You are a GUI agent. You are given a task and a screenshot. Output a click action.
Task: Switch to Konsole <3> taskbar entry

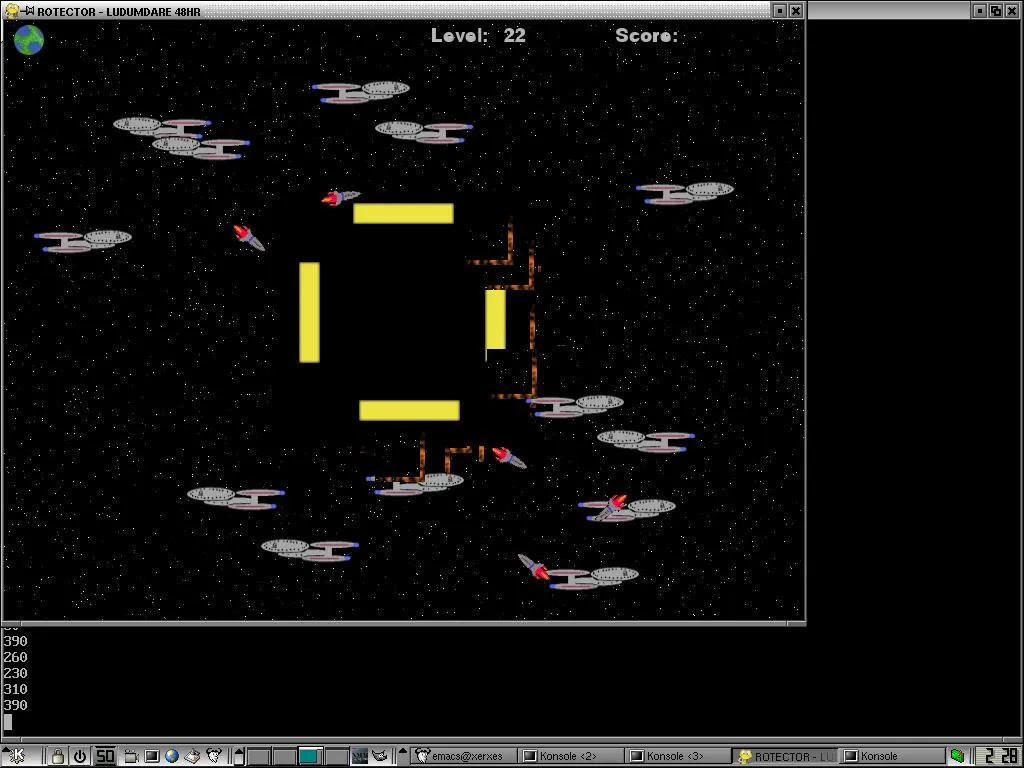tap(677, 756)
